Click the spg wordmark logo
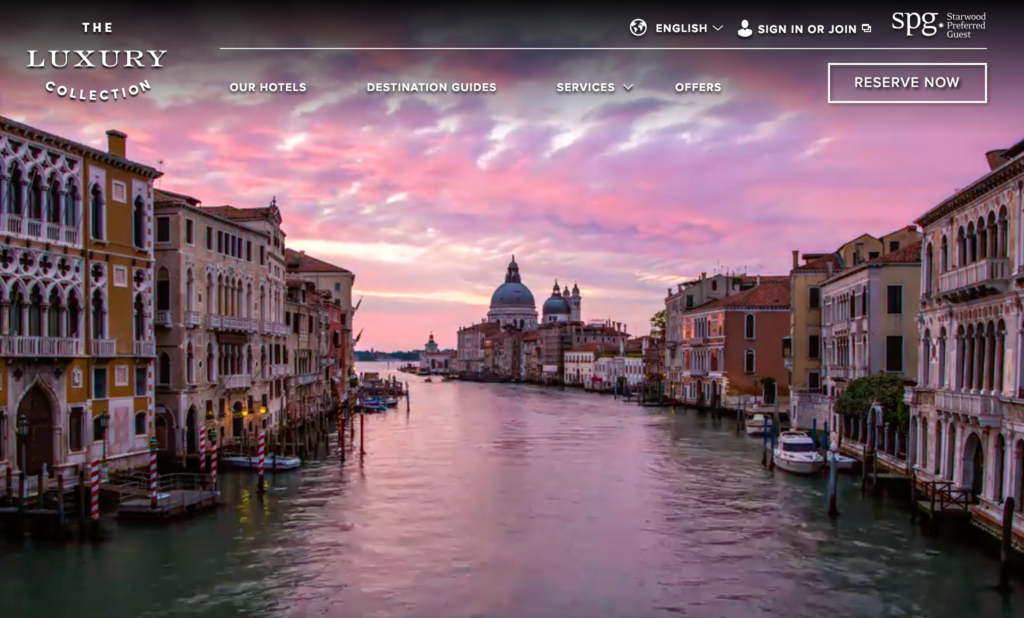Image resolution: width=1024 pixels, height=618 pixels. point(915,22)
